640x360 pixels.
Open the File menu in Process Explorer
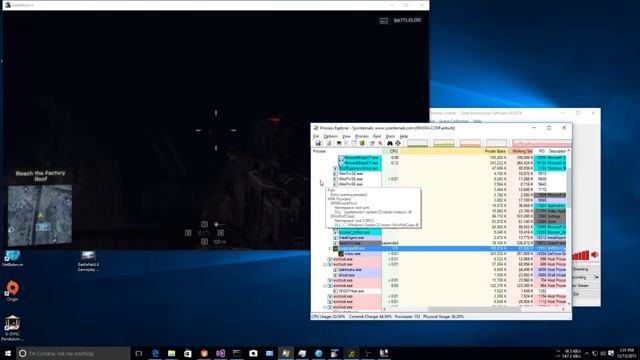pyautogui.click(x=316, y=136)
